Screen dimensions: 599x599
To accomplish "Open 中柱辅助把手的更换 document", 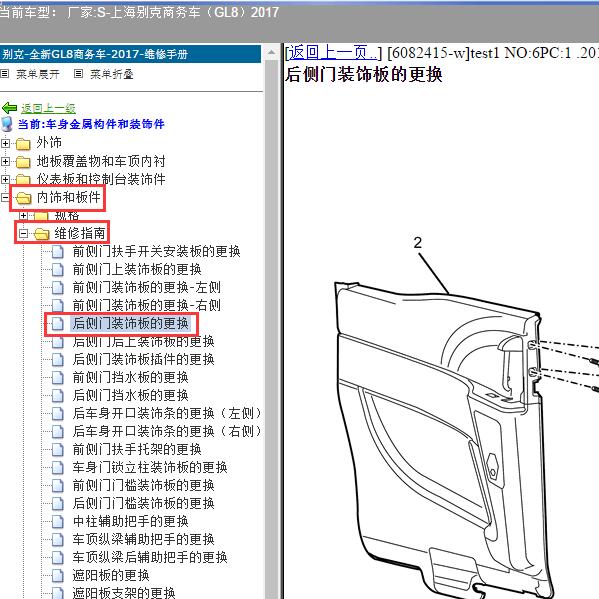I will click(130, 521).
